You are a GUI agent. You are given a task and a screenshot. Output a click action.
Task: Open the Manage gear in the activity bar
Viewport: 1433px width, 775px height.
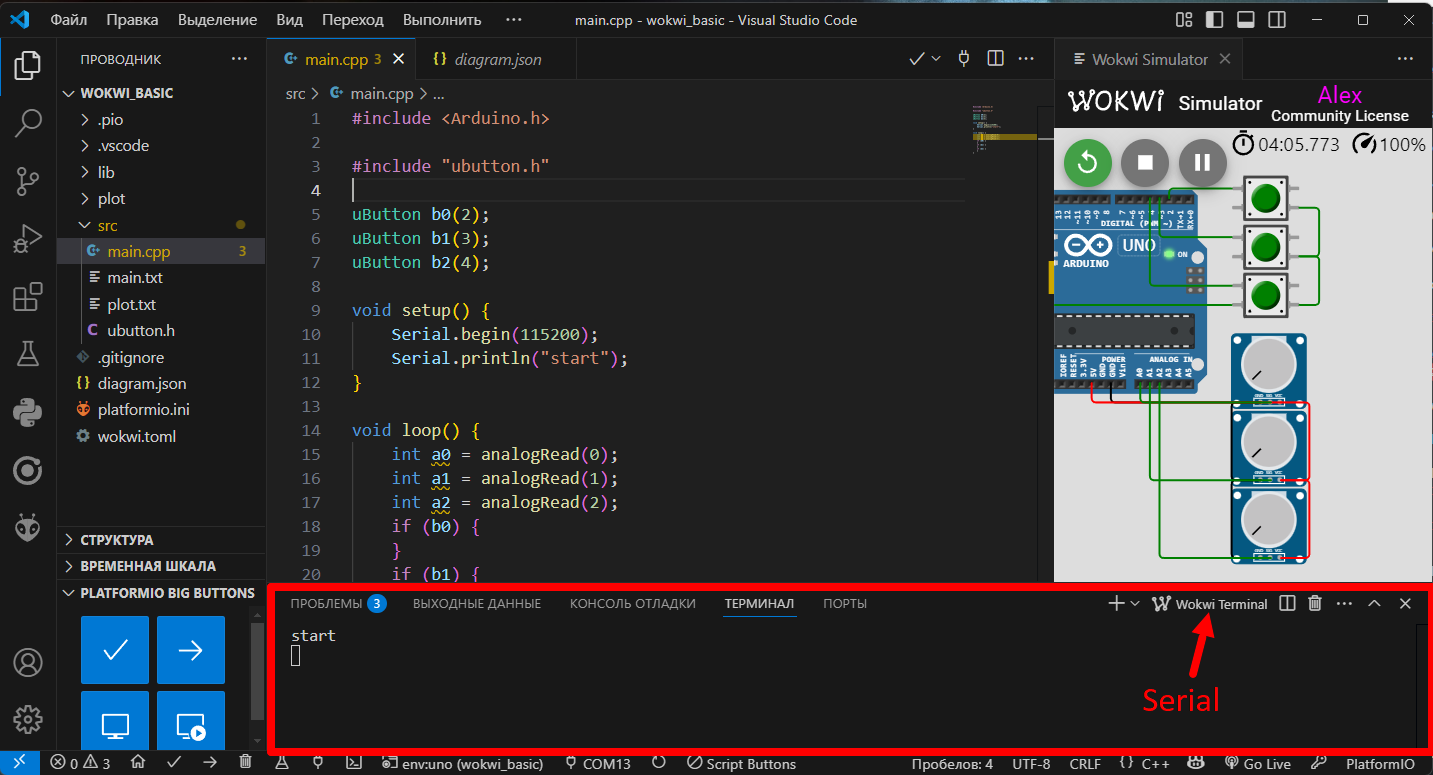[28, 719]
